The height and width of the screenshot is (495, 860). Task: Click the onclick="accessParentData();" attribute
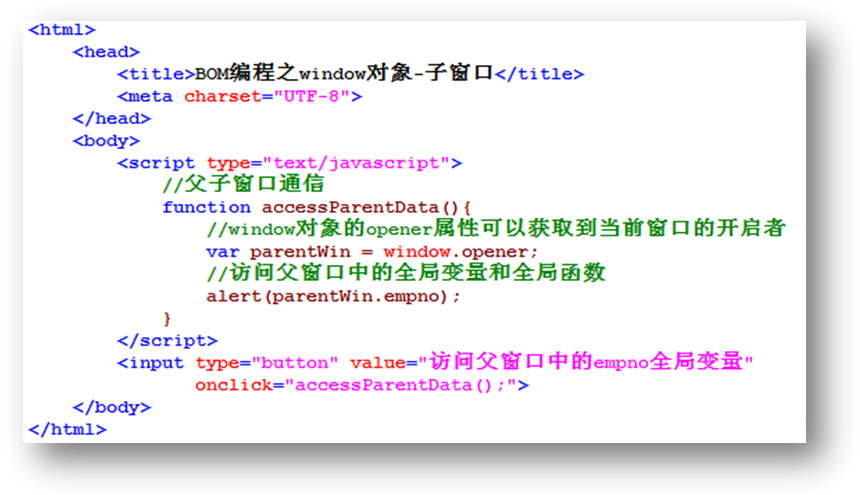[357, 385]
